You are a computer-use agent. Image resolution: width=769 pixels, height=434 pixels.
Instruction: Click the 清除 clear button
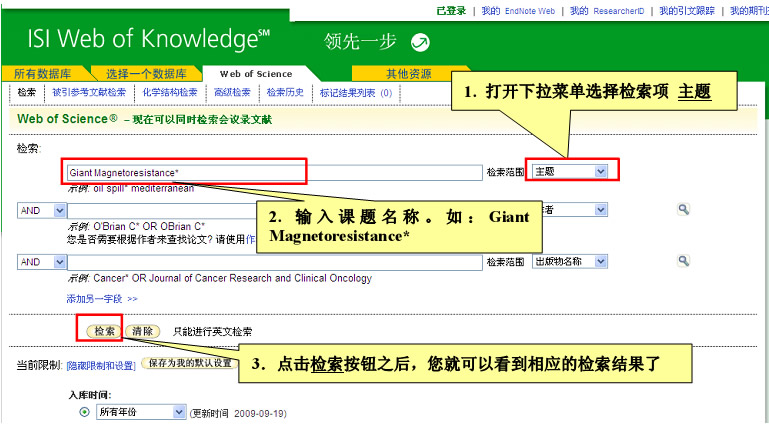click(142, 331)
